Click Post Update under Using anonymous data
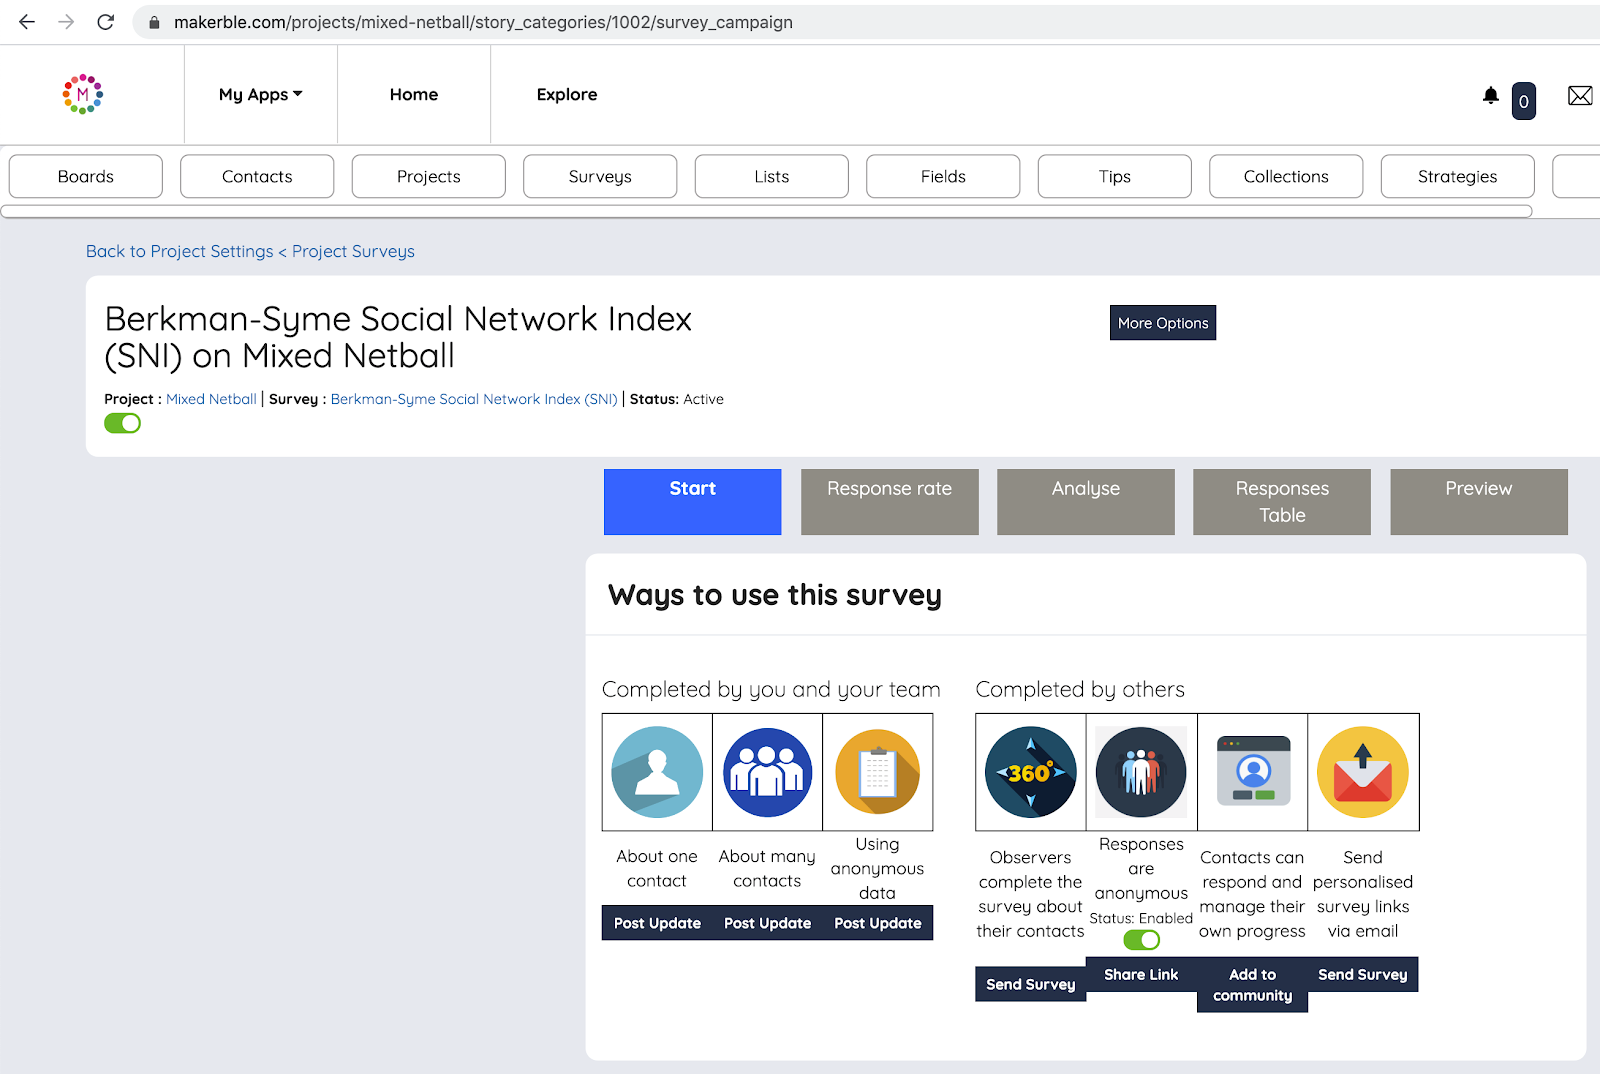The image size is (1600, 1074). pyautogui.click(x=877, y=923)
